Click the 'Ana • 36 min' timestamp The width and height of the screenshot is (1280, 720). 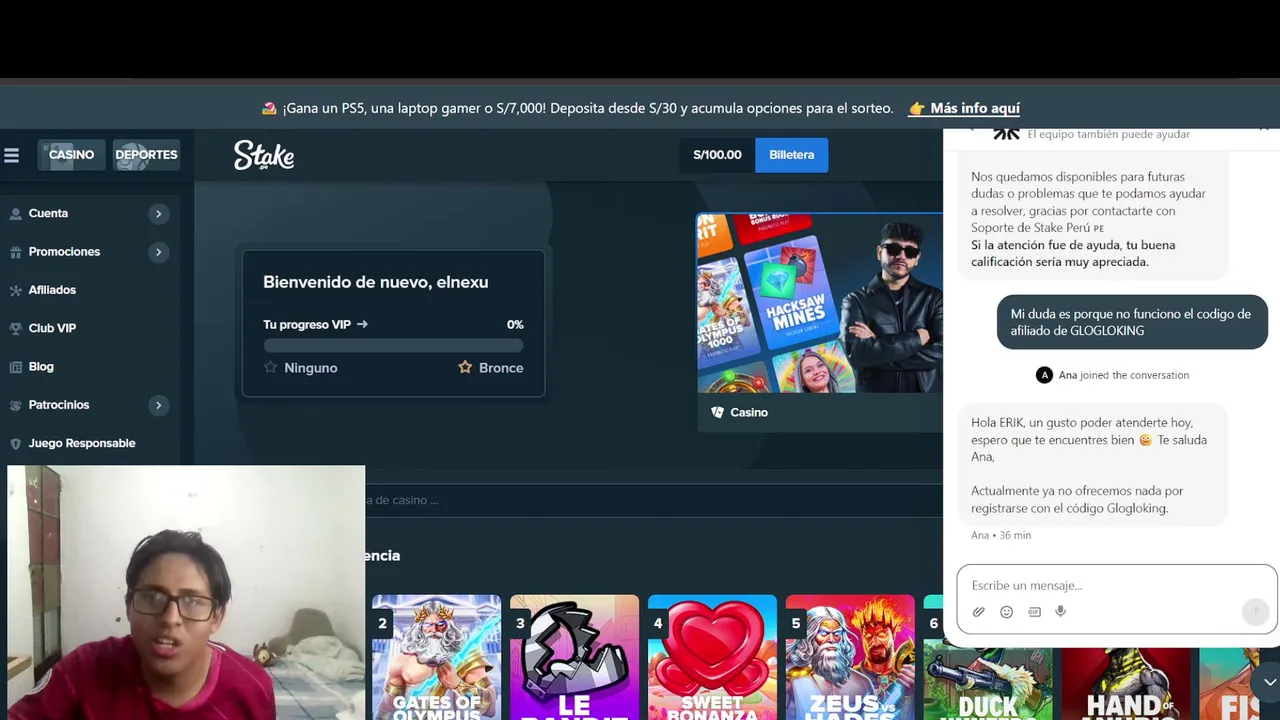click(x=1001, y=535)
